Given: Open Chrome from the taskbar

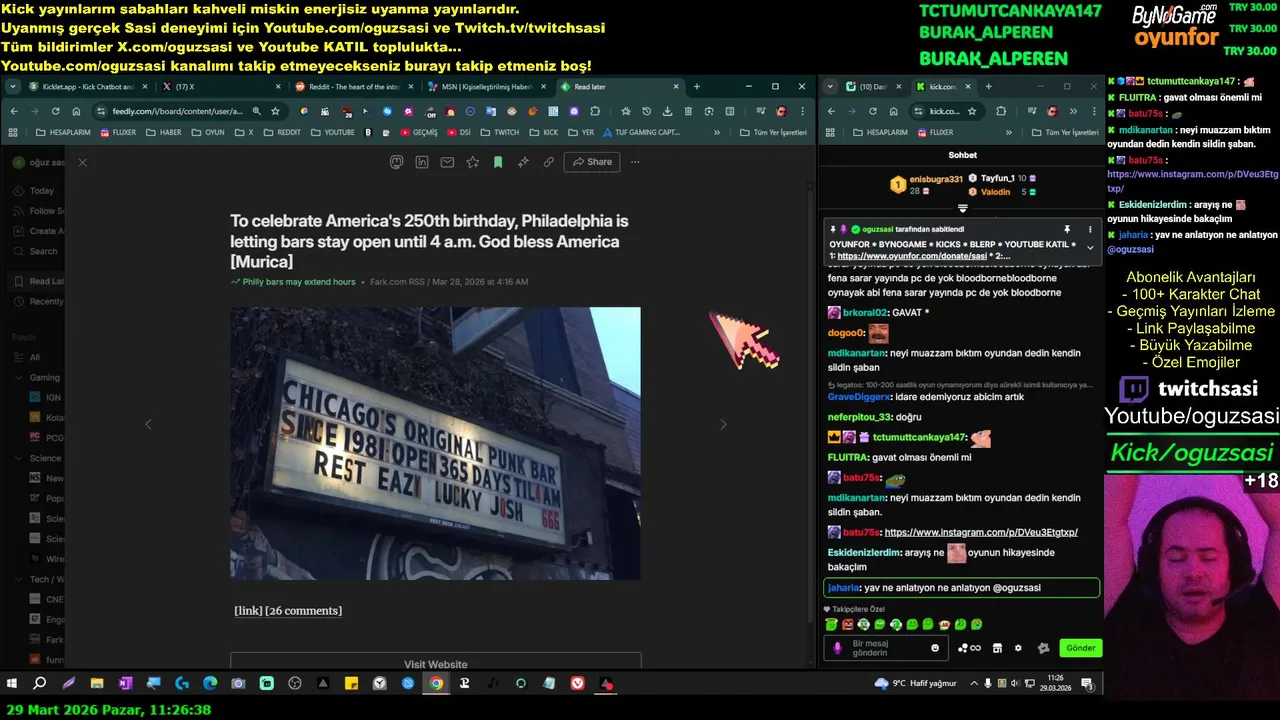Looking at the screenshot, I should click(x=436, y=683).
